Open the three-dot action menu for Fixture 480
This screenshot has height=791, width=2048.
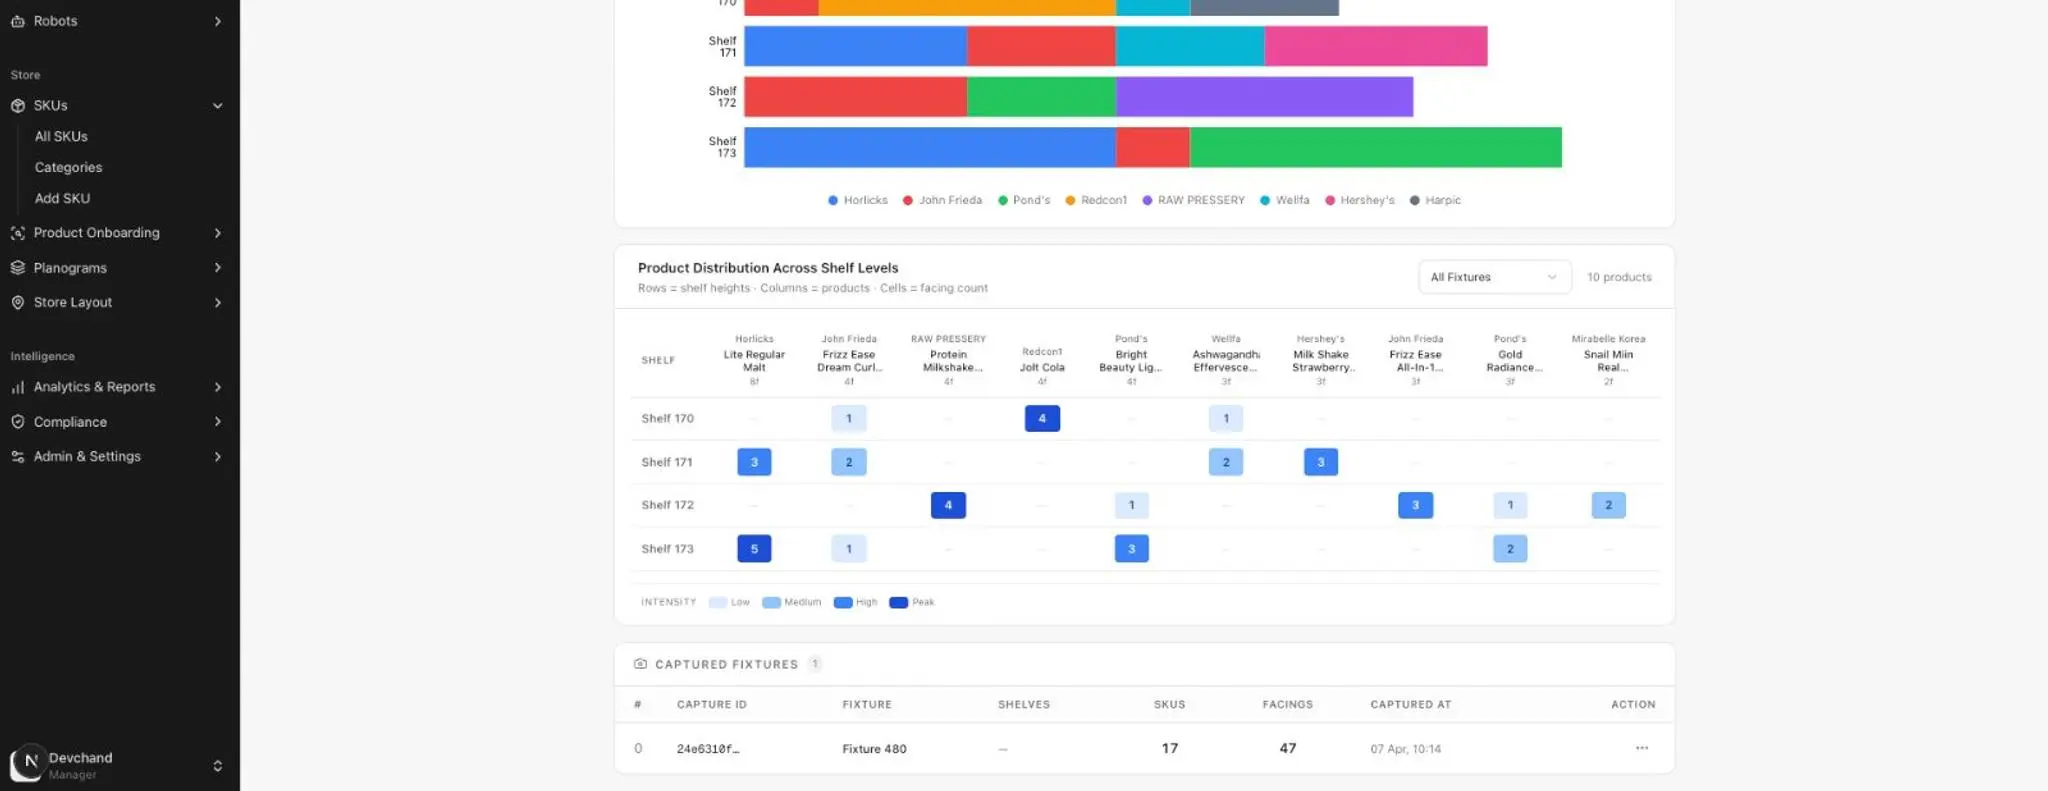[x=1641, y=748]
